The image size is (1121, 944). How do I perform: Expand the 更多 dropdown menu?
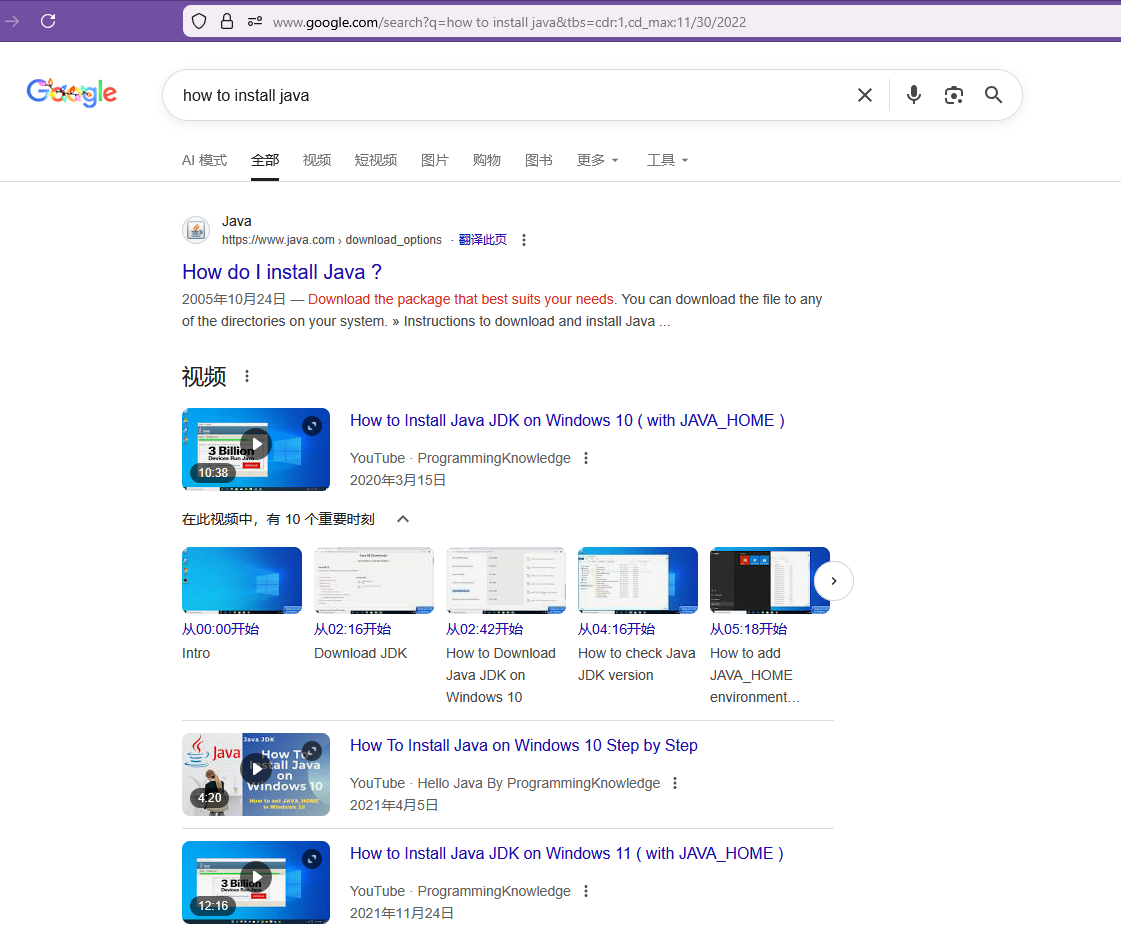(x=597, y=160)
